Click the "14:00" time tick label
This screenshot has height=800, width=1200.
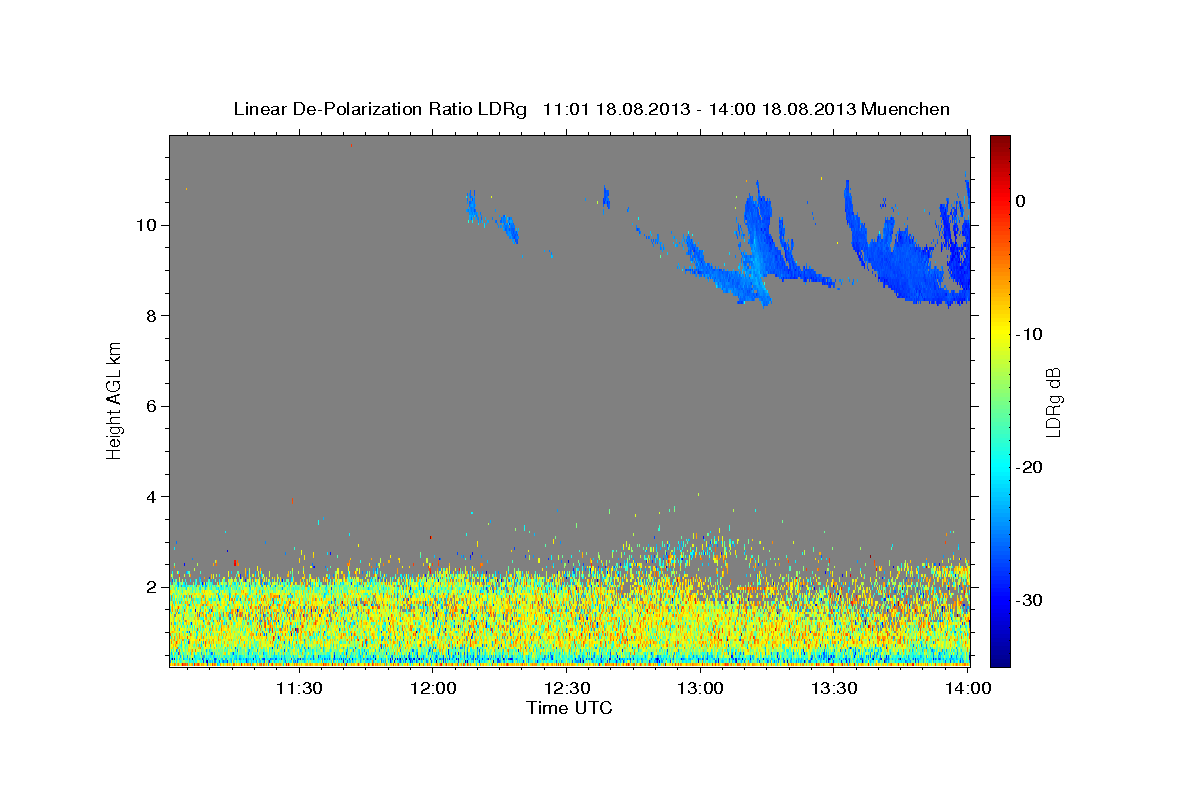click(968, 688)
